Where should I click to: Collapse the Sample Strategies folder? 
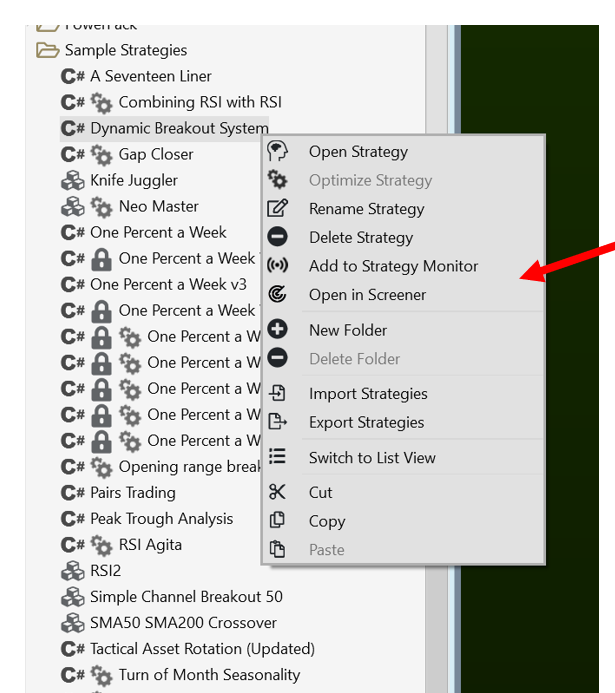(47, 50)
